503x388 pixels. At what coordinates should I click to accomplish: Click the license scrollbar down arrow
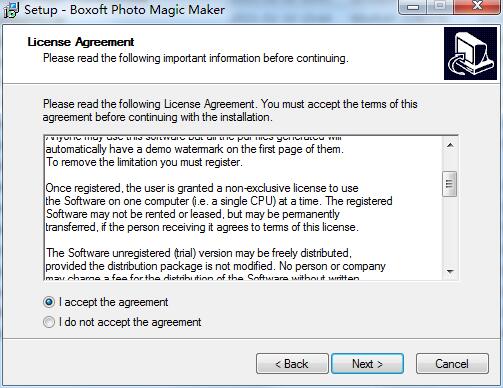pos(450,271)
